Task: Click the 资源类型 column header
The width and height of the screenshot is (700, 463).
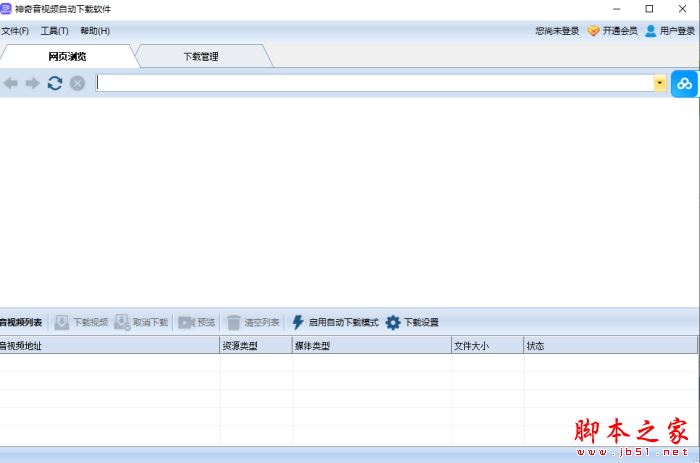Action: click(256, 346)
